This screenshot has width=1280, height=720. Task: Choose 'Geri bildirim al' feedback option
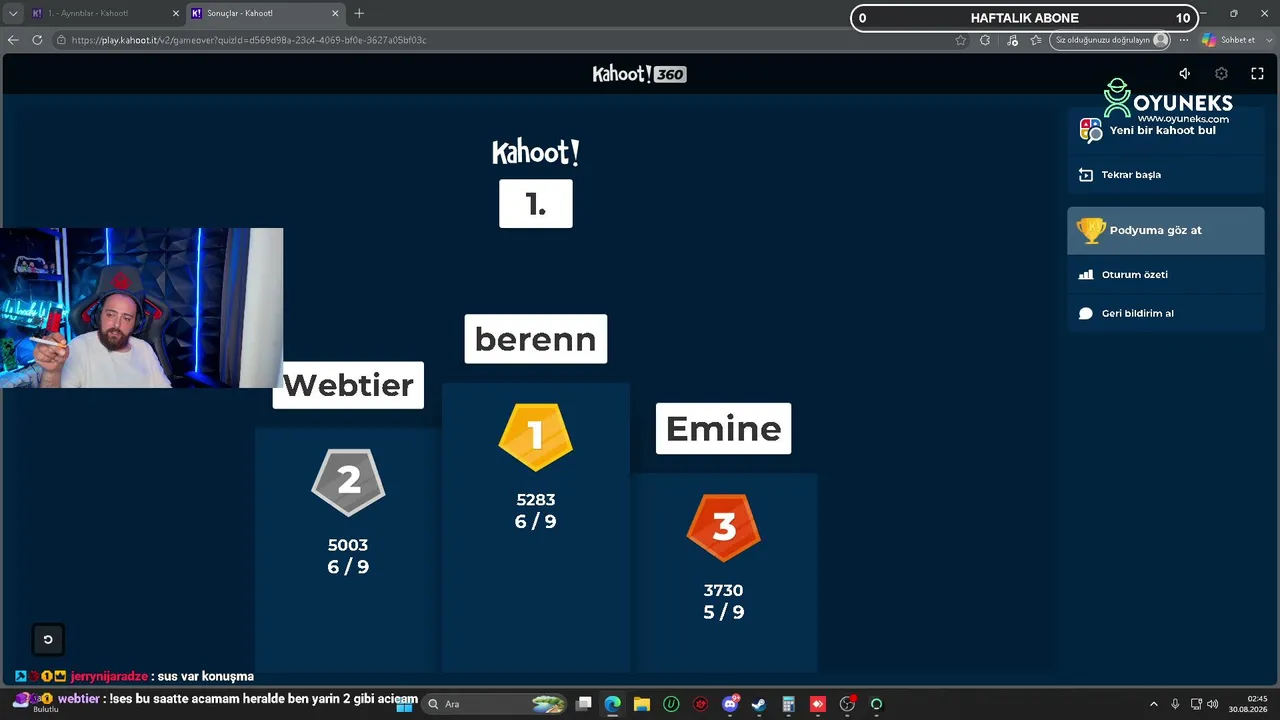coord(1166,313)
